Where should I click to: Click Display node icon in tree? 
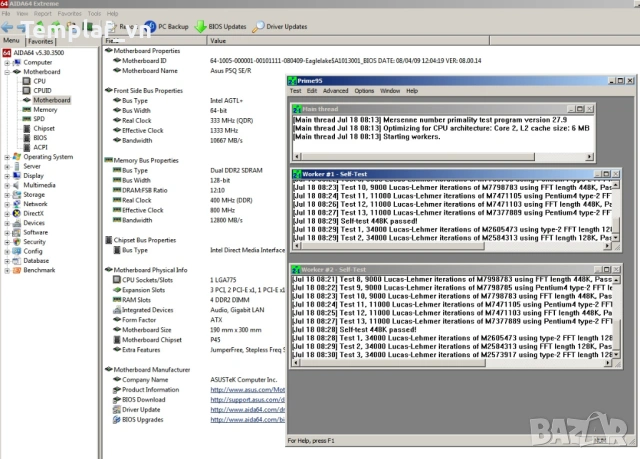[17, 175]
